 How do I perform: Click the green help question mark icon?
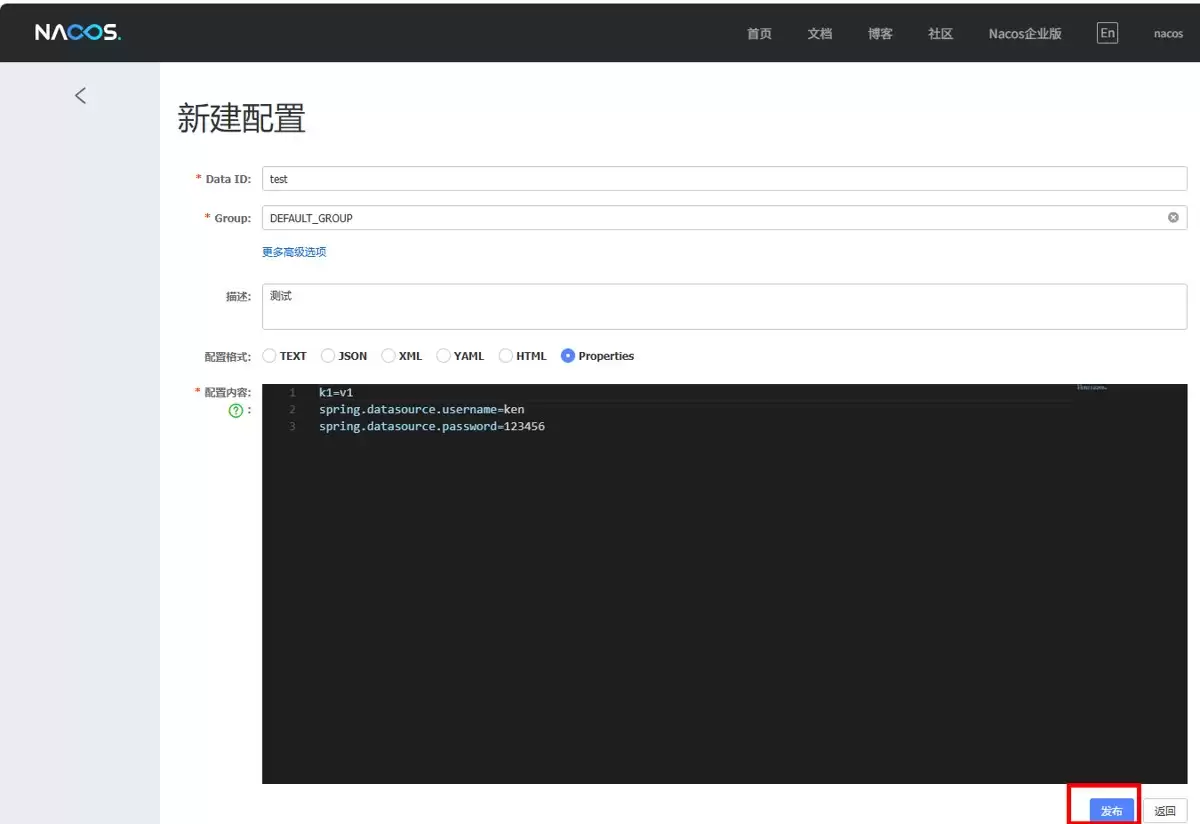click(x=236, y=410)
